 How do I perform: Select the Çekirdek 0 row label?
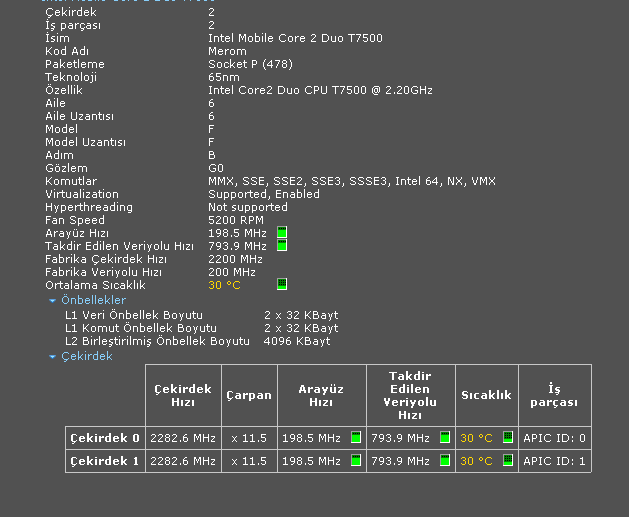105,438
